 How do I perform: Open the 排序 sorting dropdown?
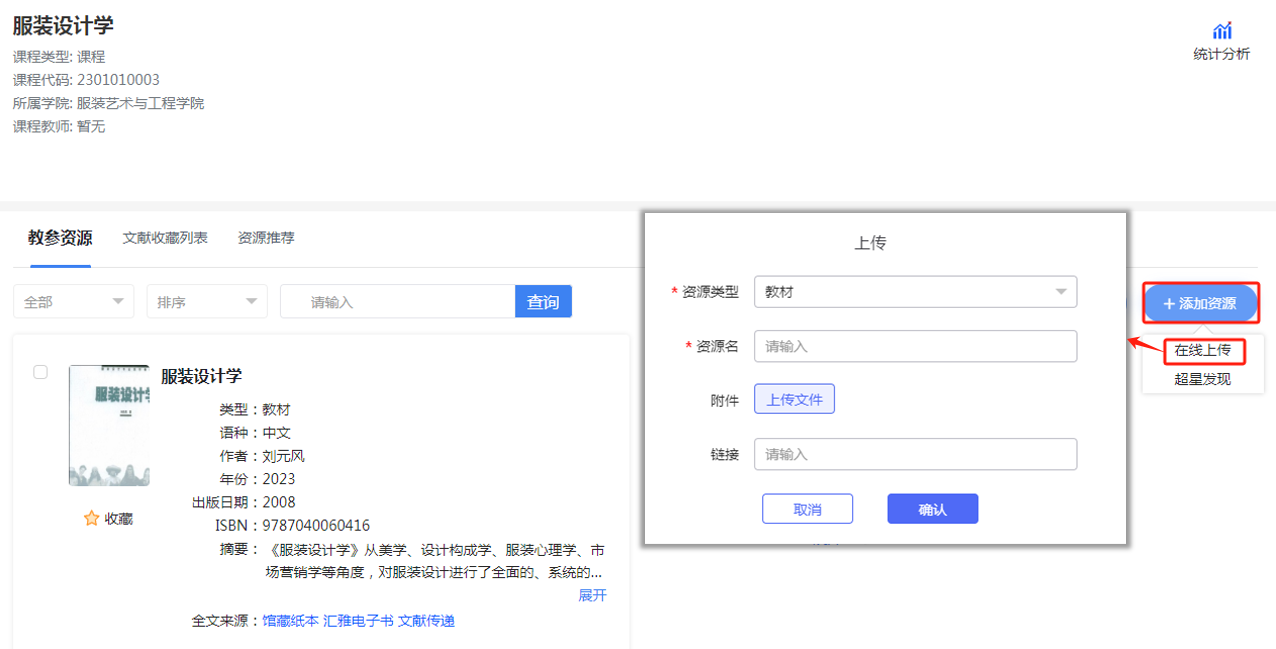point(206,301)
